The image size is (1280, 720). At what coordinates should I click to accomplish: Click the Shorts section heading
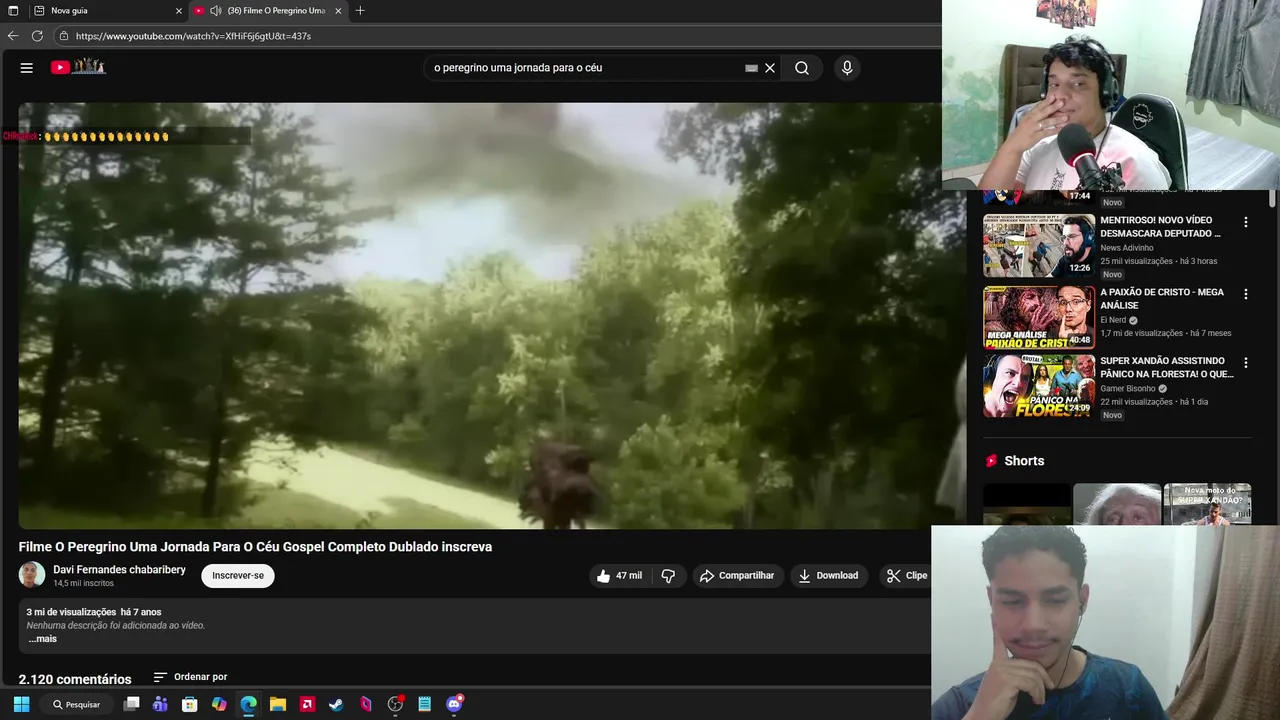coord(1024,461)
